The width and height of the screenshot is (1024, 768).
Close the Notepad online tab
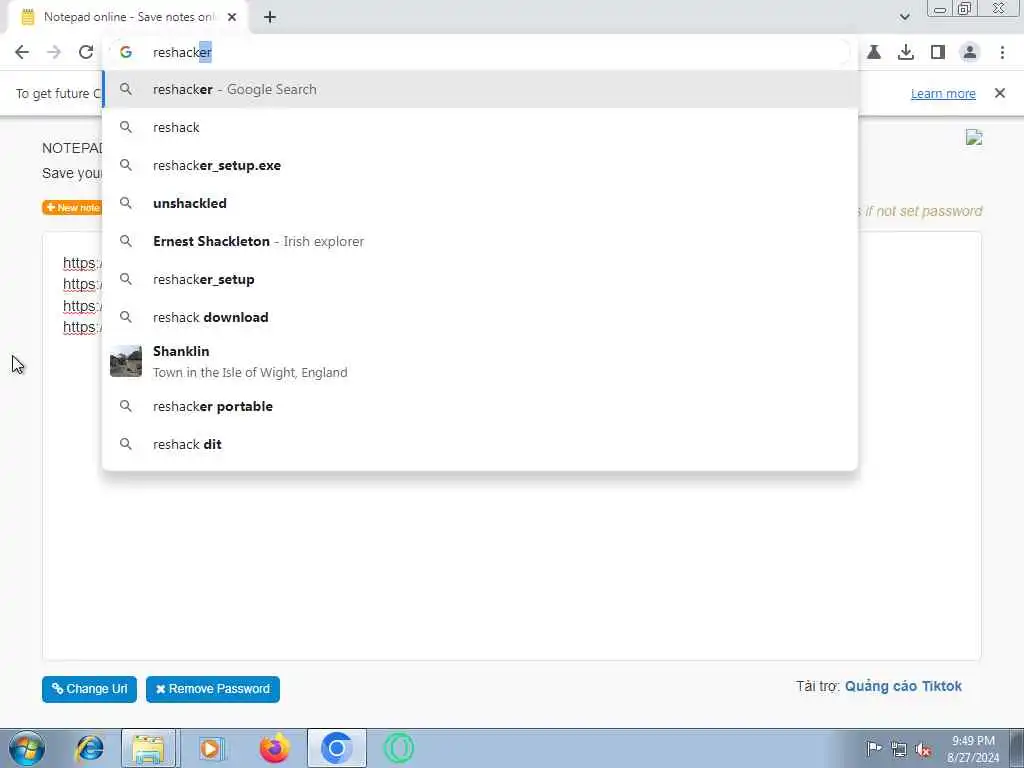click(232, 17)
